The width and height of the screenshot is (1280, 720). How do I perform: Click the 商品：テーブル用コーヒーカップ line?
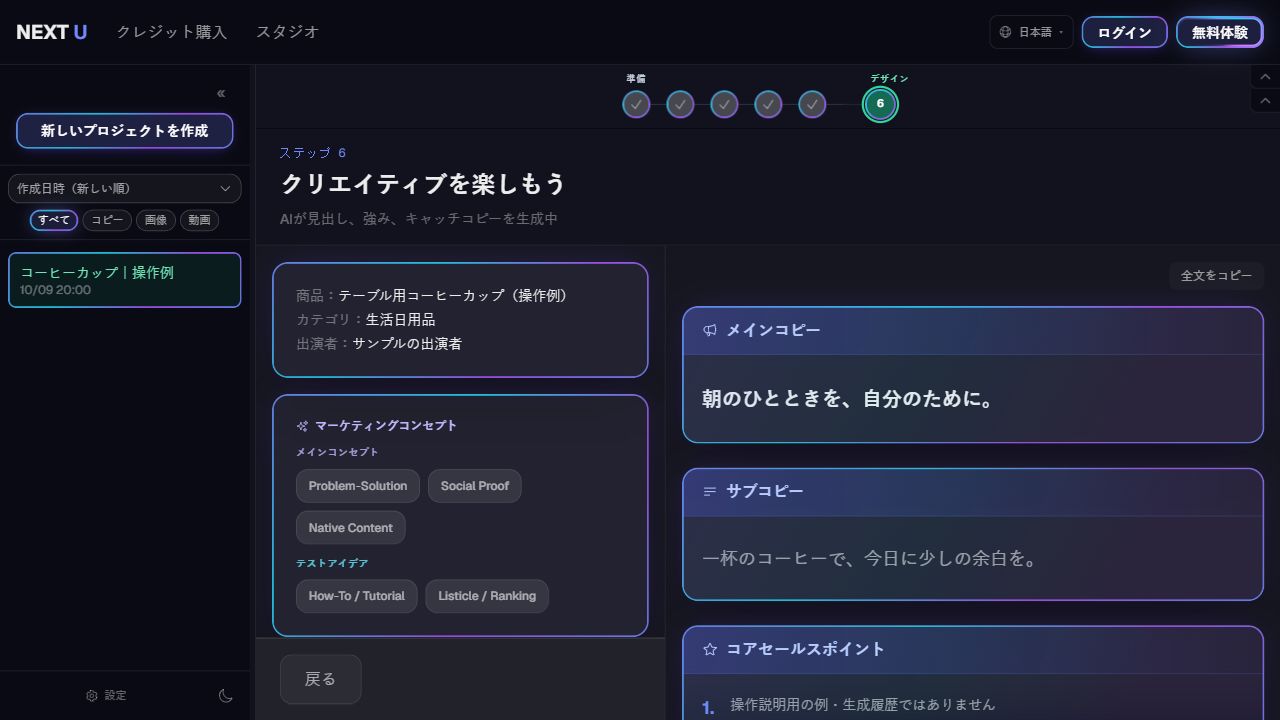432,296
